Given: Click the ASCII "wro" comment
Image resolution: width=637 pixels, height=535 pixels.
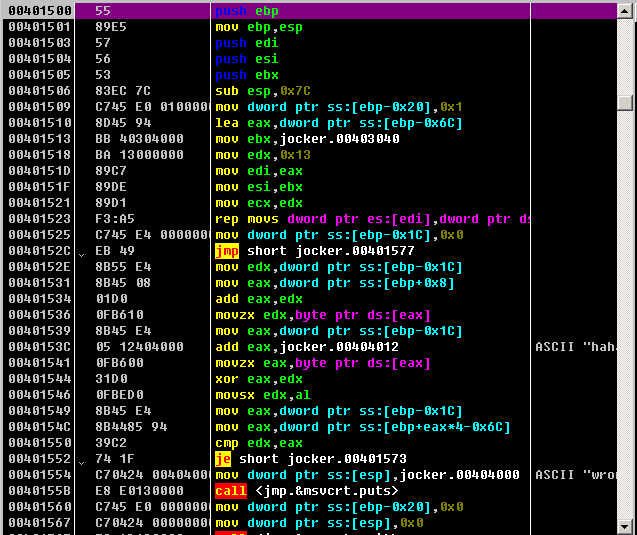Looking at the screenshot, I should [x=575, y=475].
